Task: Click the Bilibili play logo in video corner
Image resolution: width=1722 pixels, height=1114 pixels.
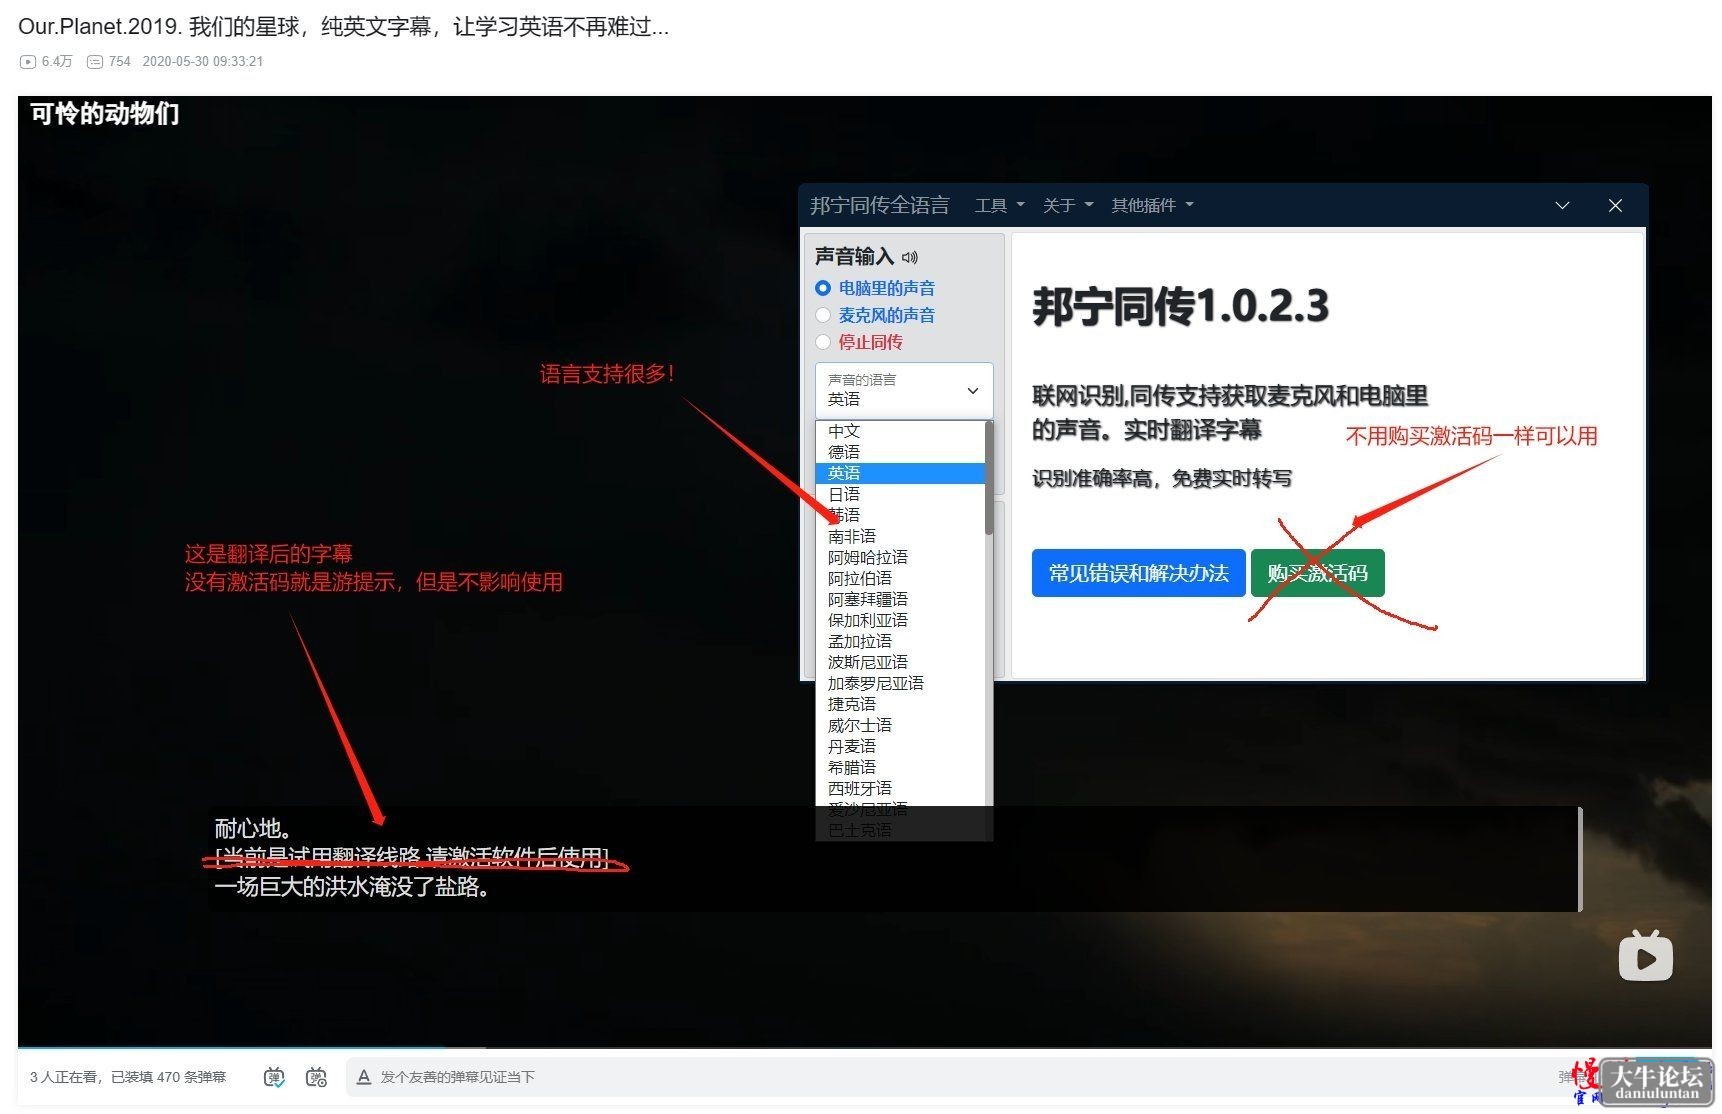Action: pos(1645,955)
